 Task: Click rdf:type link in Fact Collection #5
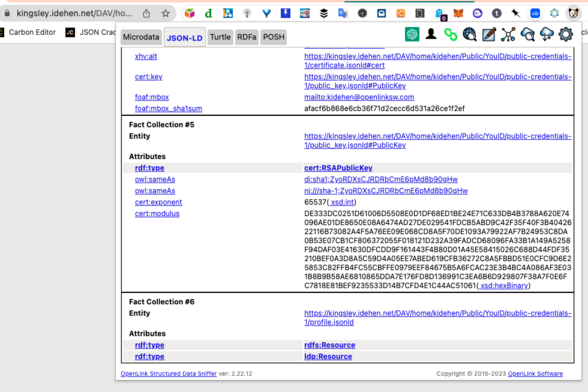pyautogui.click(x=150, y=168)
